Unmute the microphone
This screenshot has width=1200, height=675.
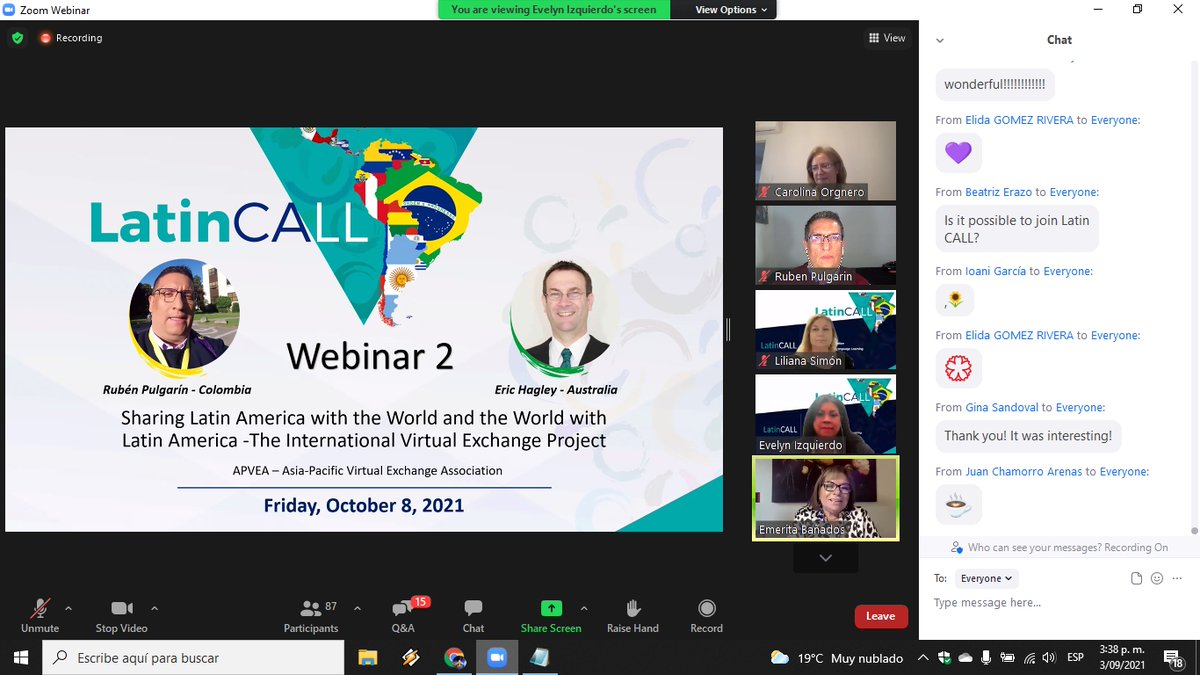tap(40, 616)
